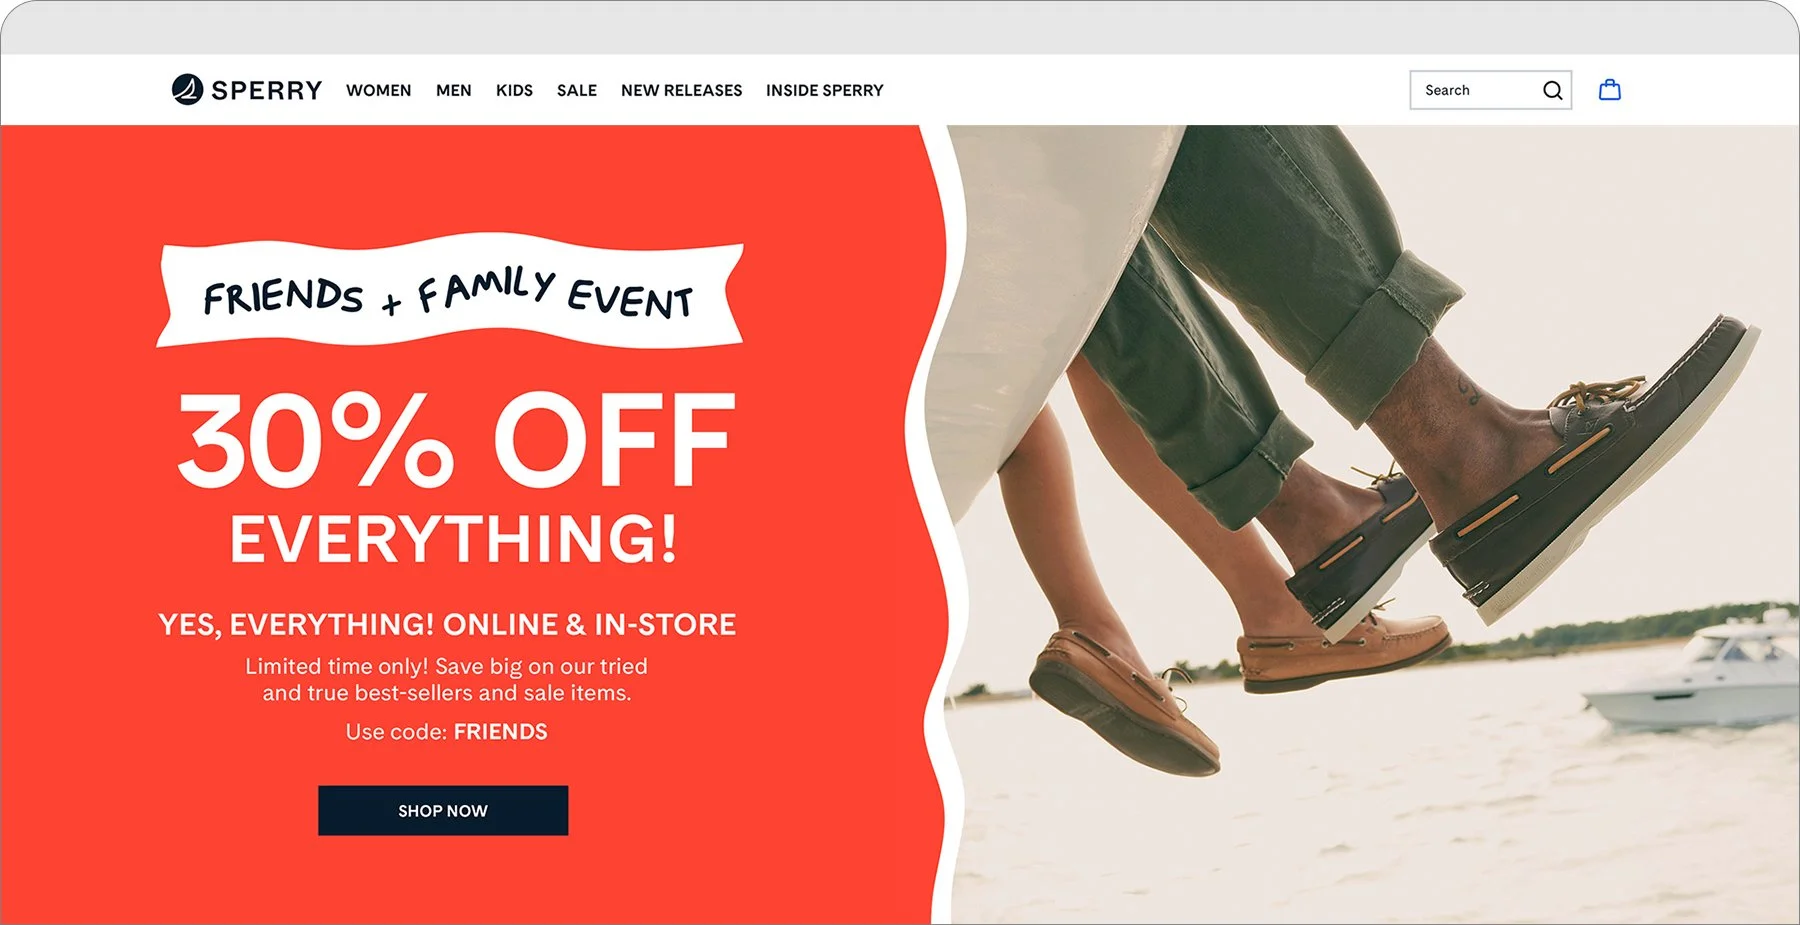Click the SHOP NOW button
Screen dimensions: 1800x925
point(443,810)
